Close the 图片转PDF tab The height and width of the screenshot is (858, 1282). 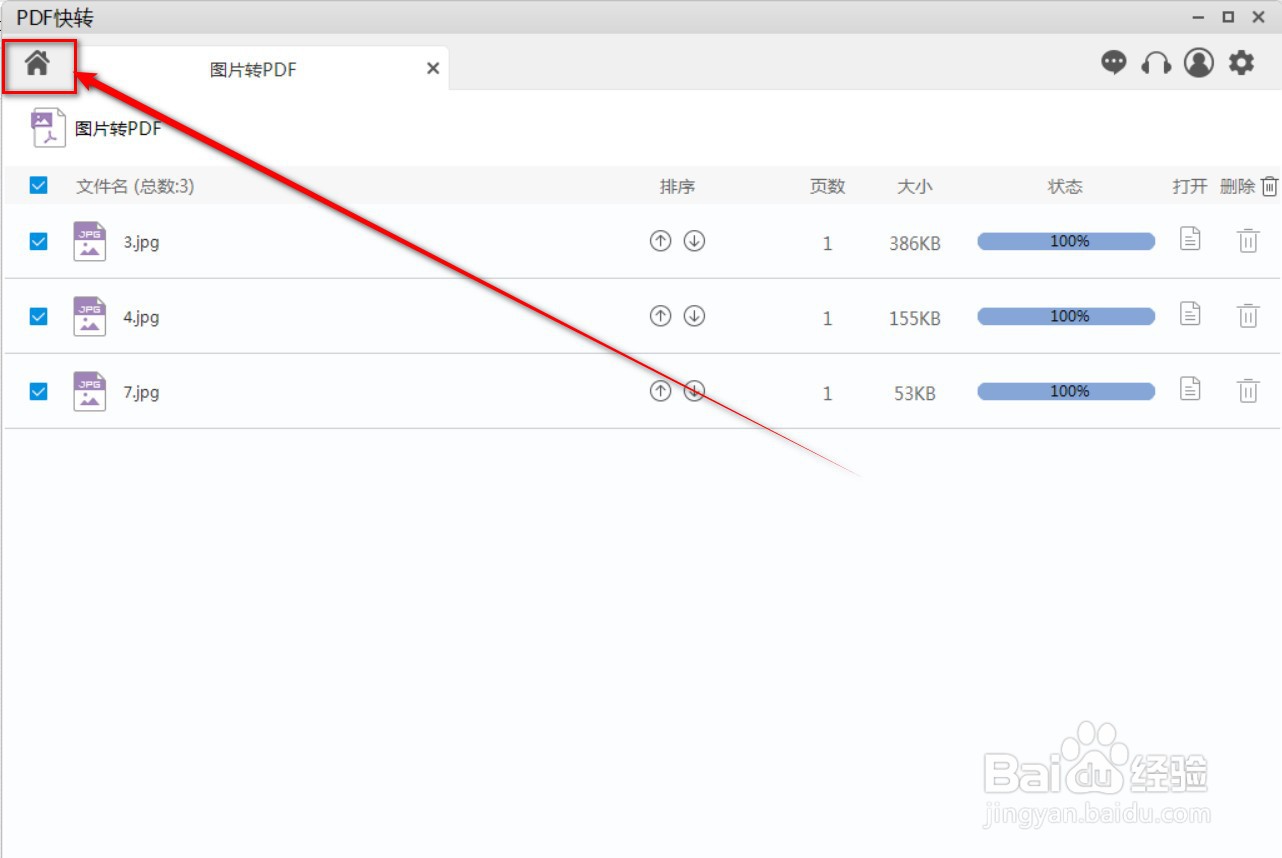tap(432, 68)
